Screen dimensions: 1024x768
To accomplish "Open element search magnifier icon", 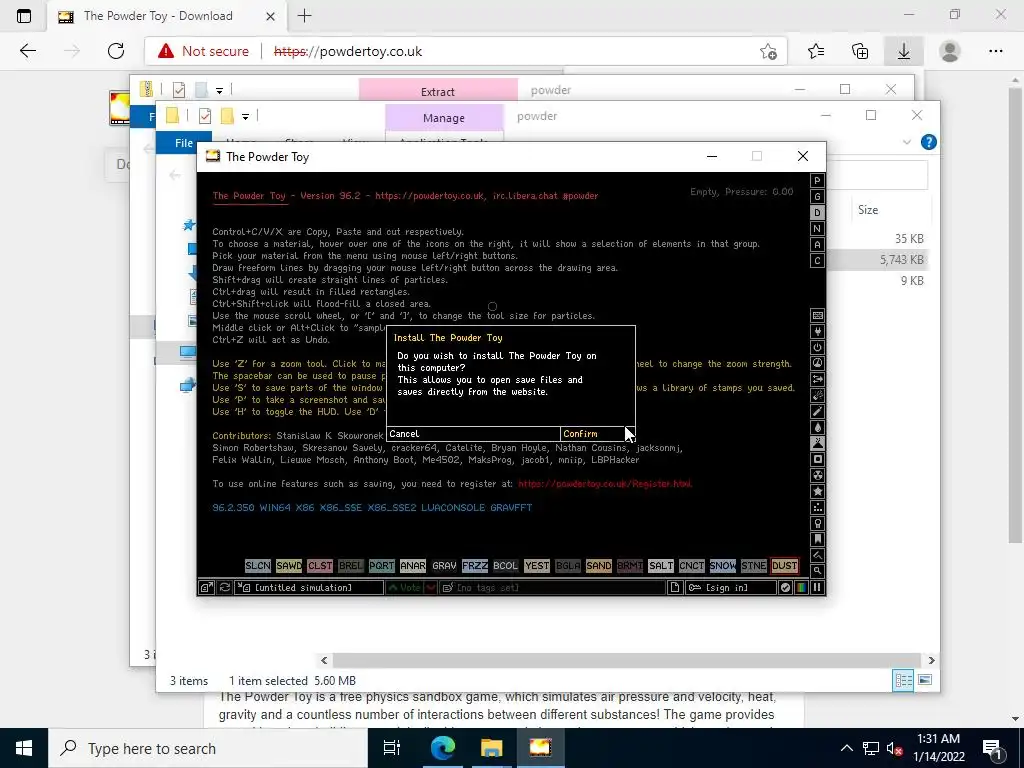I will click(817, 571).
